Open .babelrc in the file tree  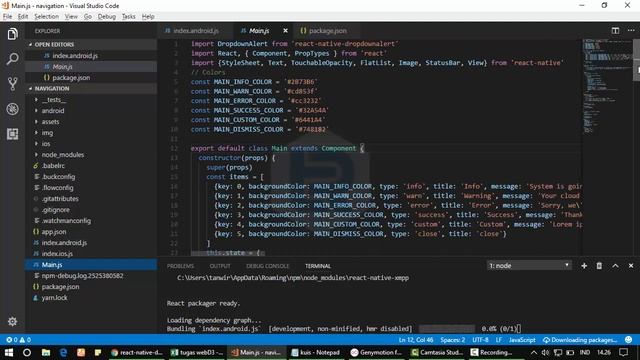point(91,166)
